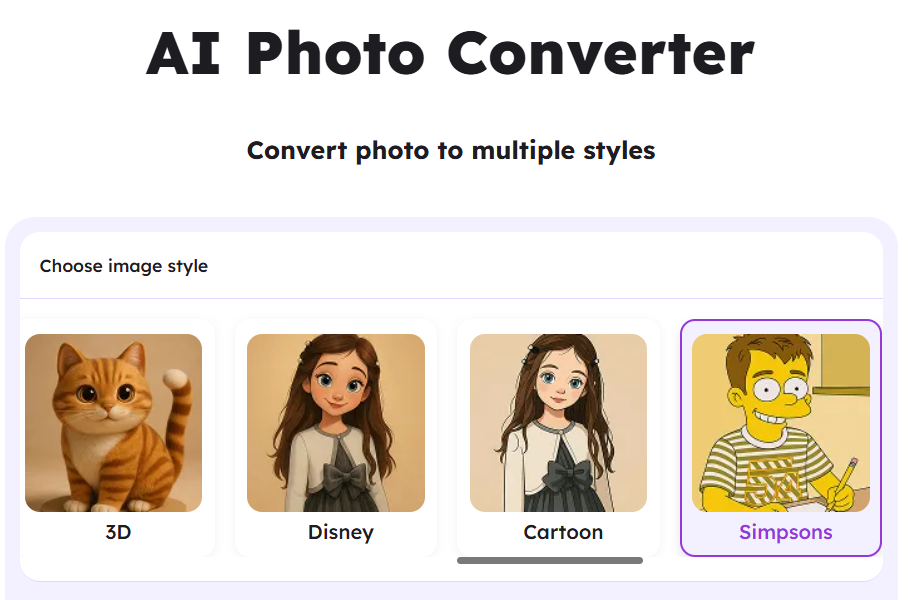The width and height of the screenshot is (912, 600).
Task: Select the Simpsons style preview image
Action: click(x=780, y=422)
